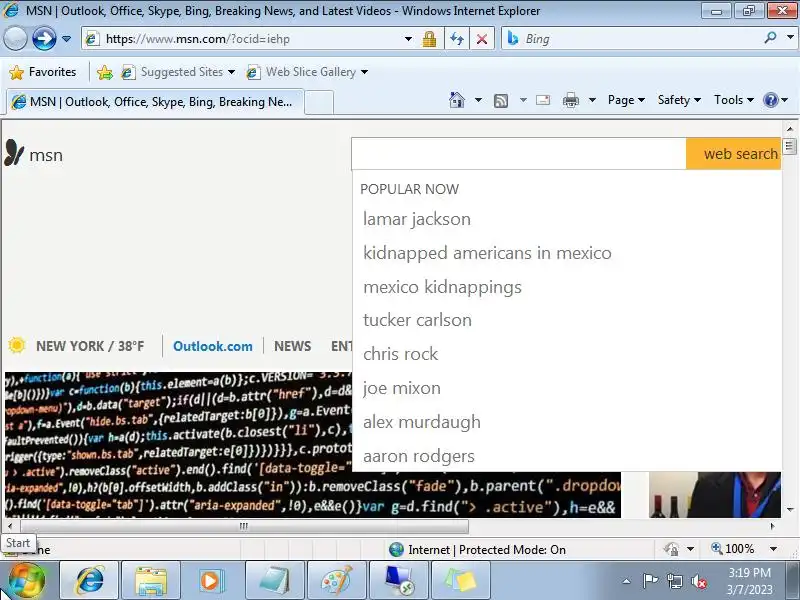
Task: Open the Favorites button
Action: 43,72
